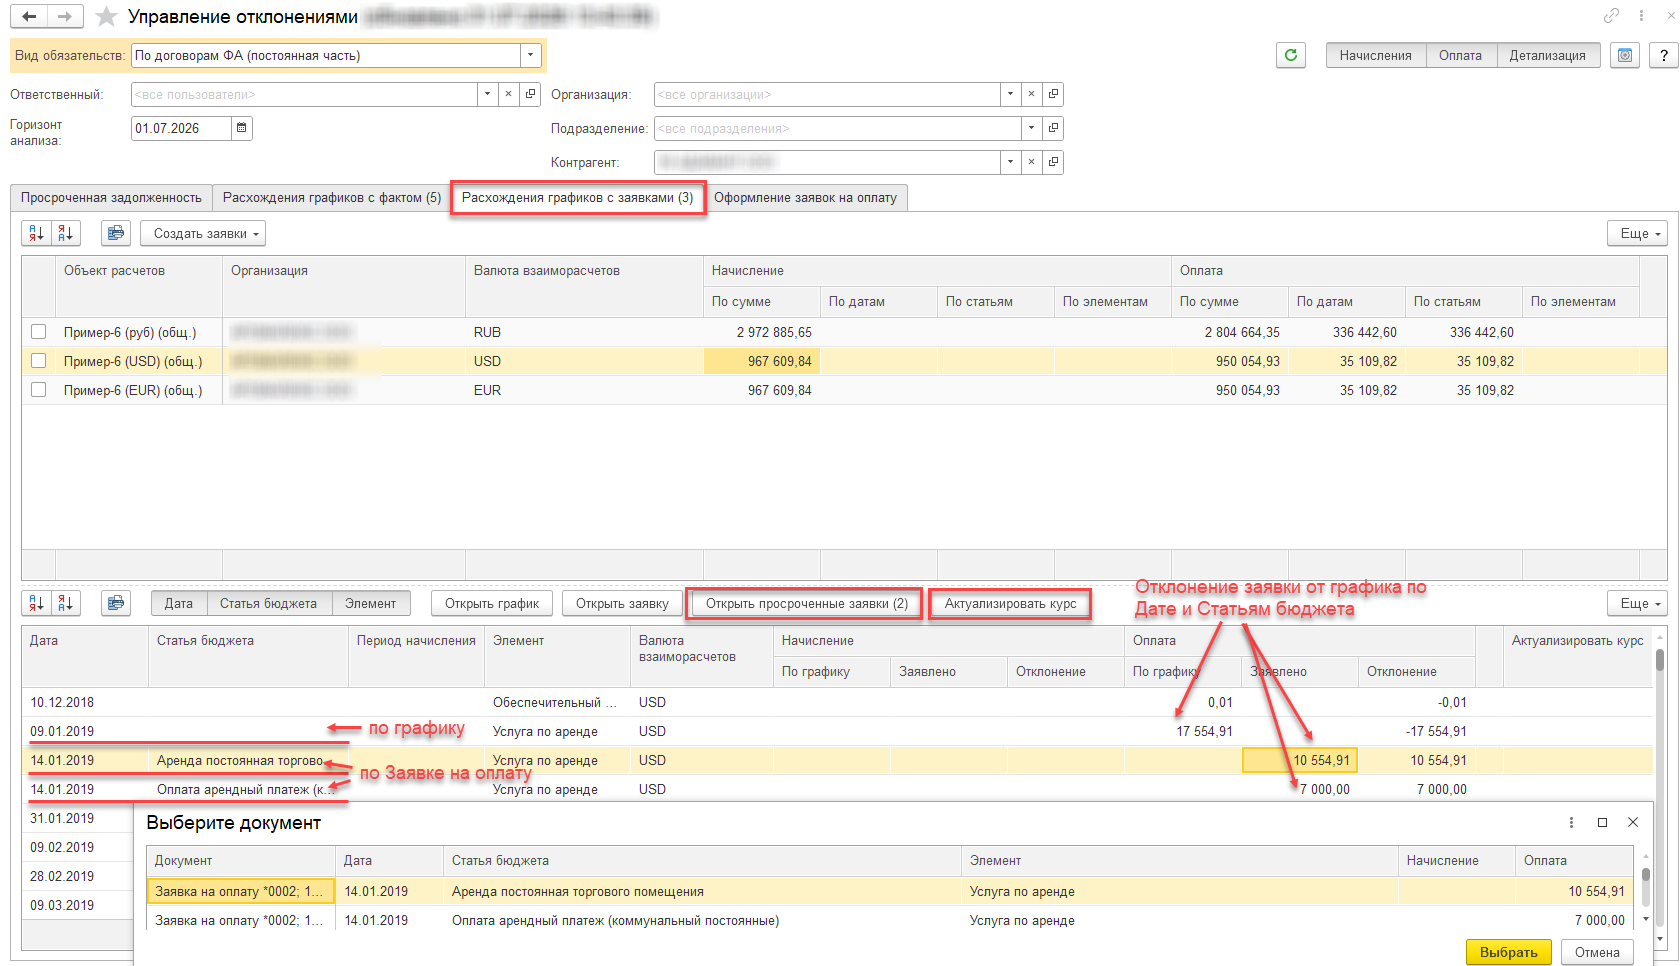
Task: Switch view to Начисления
Action: [x=1376, y=55]
